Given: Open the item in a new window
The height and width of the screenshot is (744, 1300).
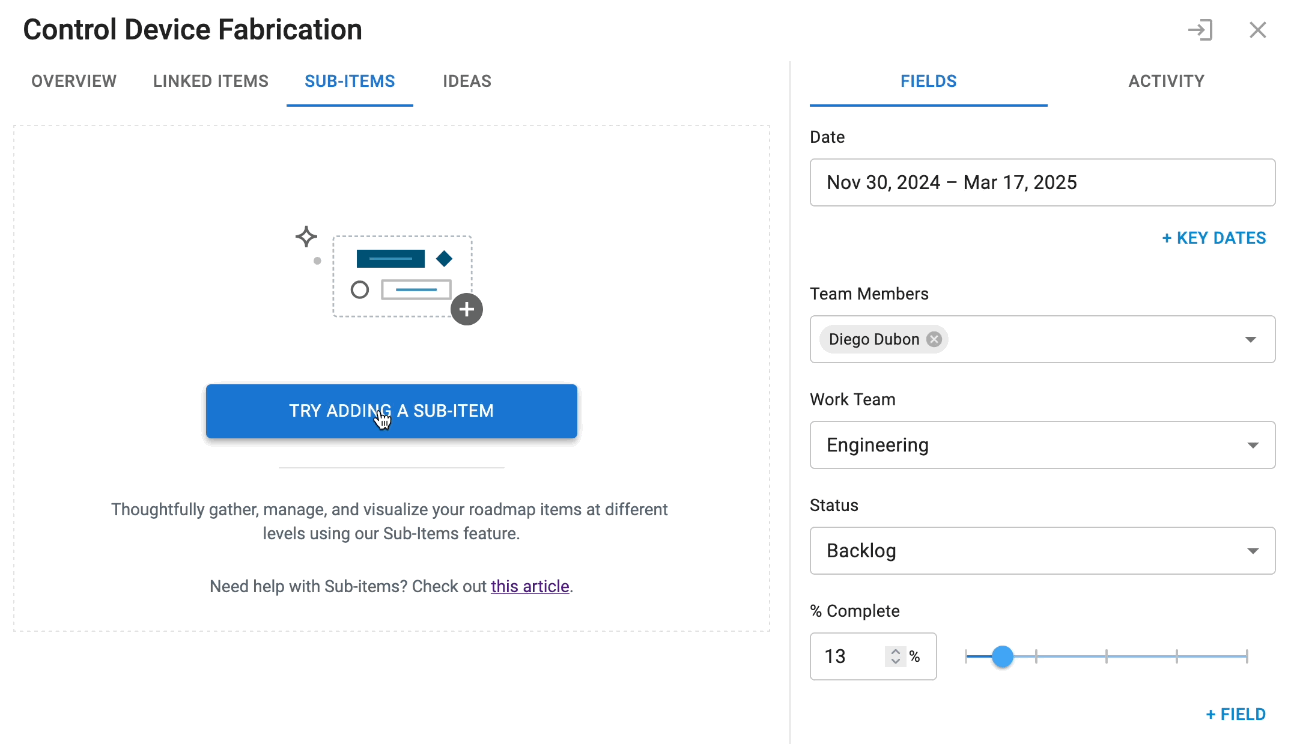Looking at the screenshot, I should [1200, 30].
